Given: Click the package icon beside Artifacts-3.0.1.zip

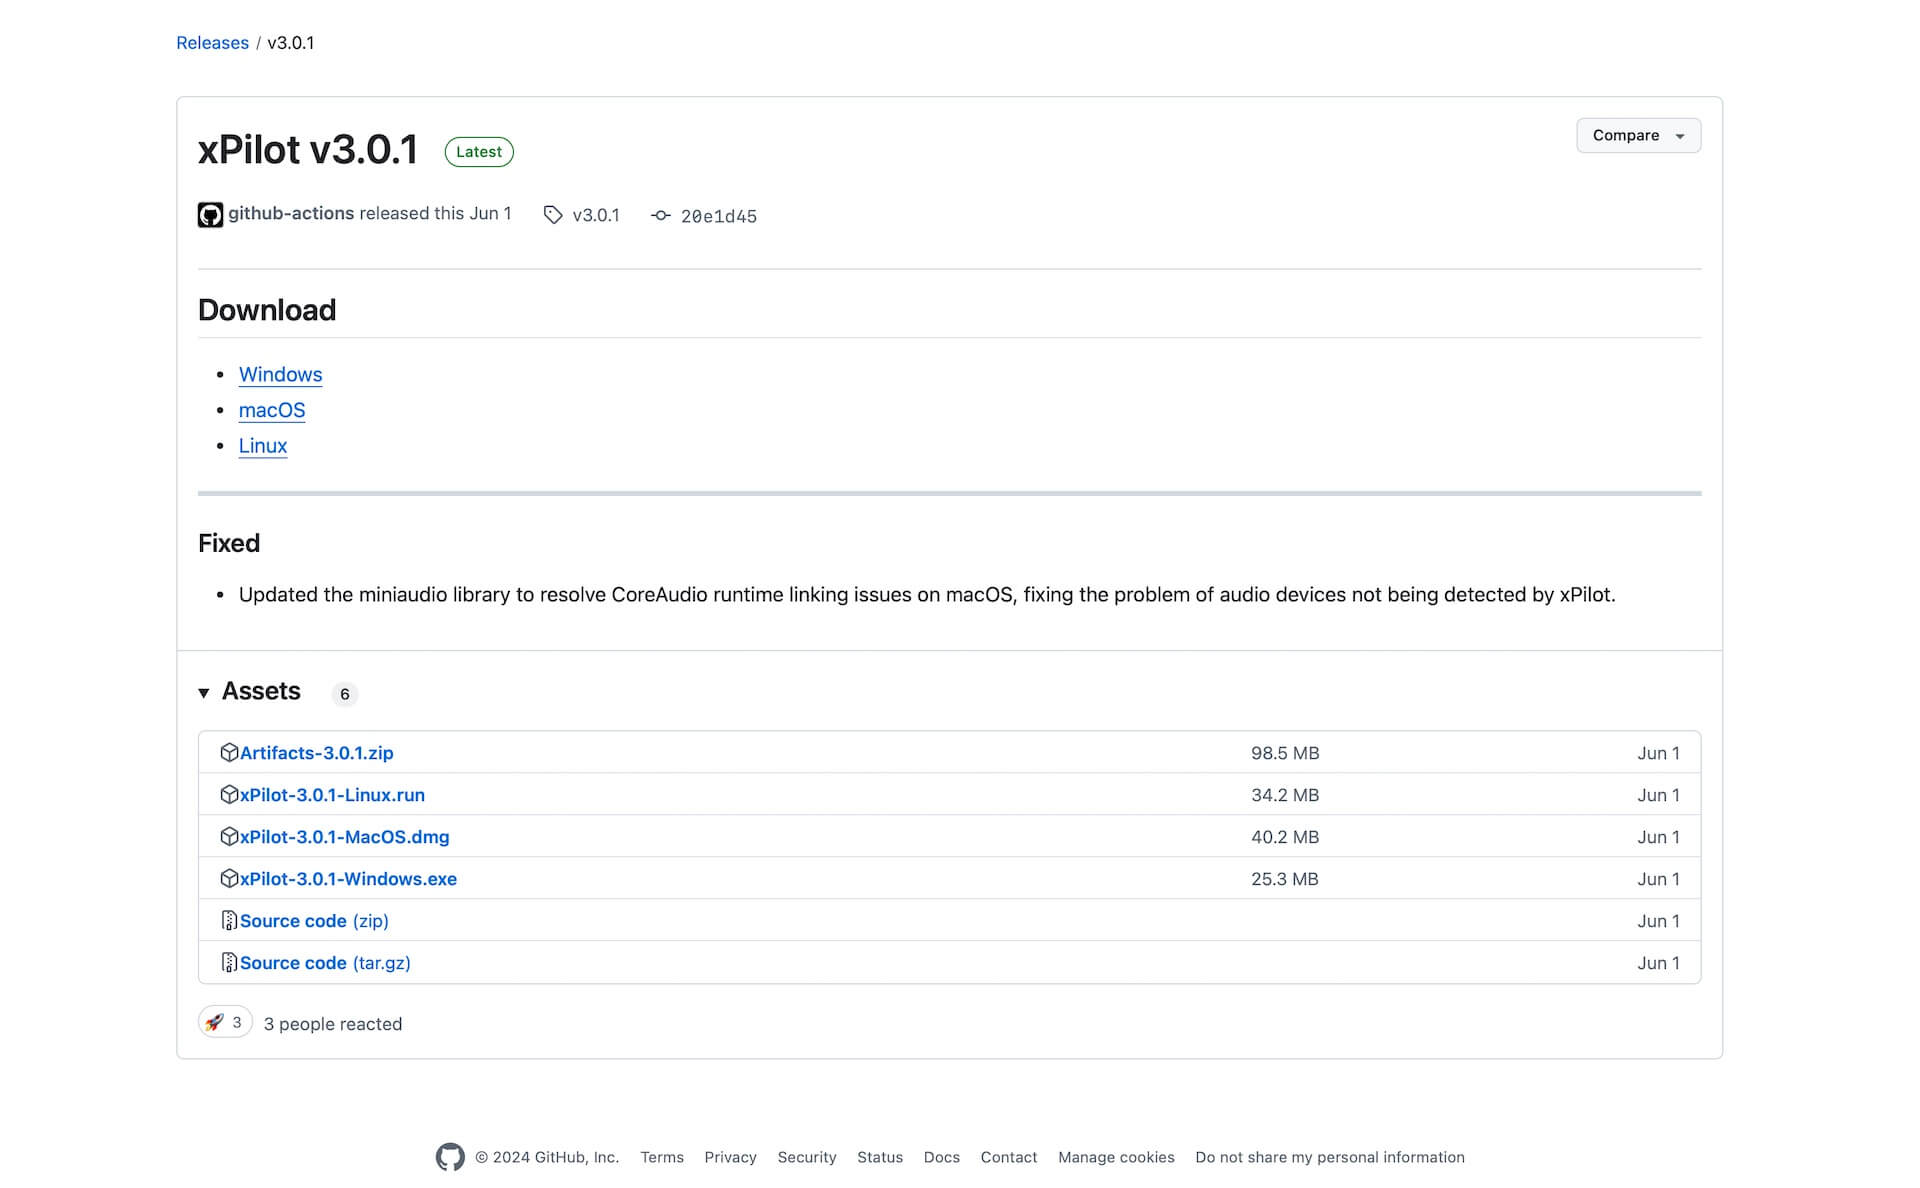Looking at the screenshot, I should click(229, 753).
